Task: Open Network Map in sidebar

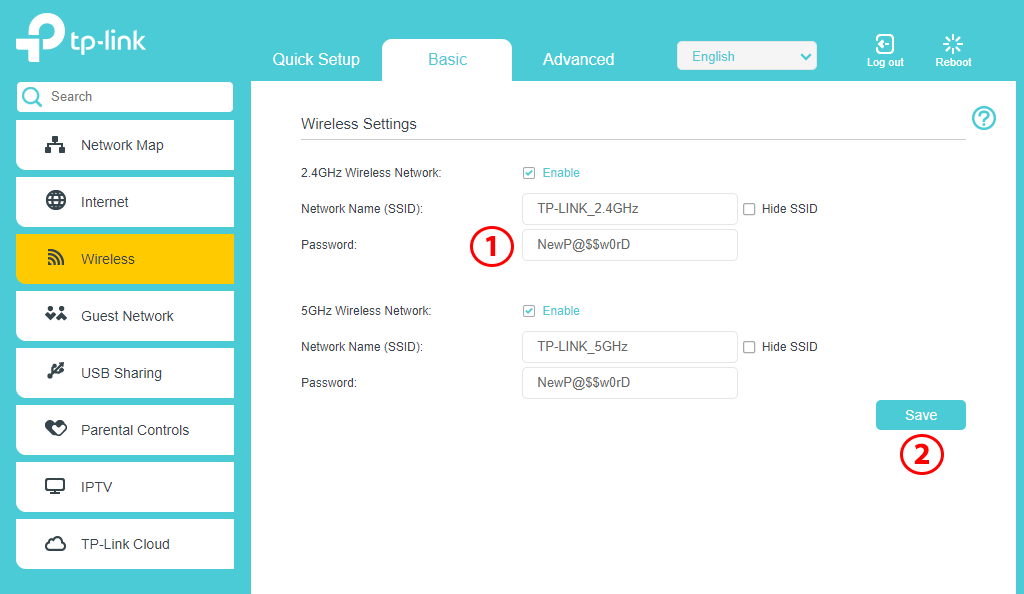Action: 125,145
